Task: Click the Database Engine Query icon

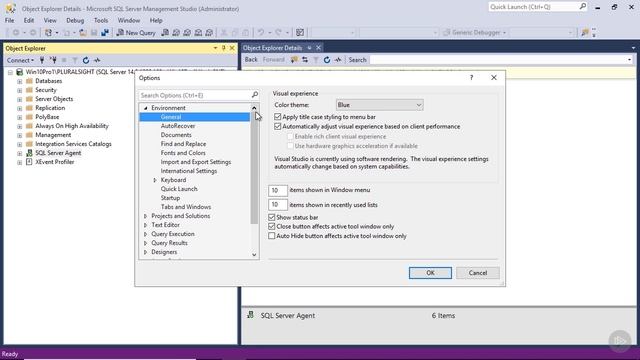Action: 165,33
